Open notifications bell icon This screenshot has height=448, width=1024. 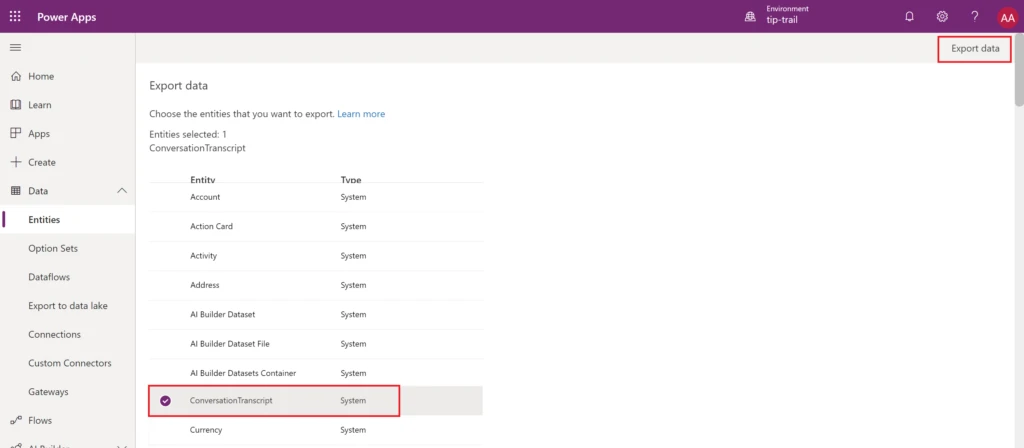tap(909, 17)
